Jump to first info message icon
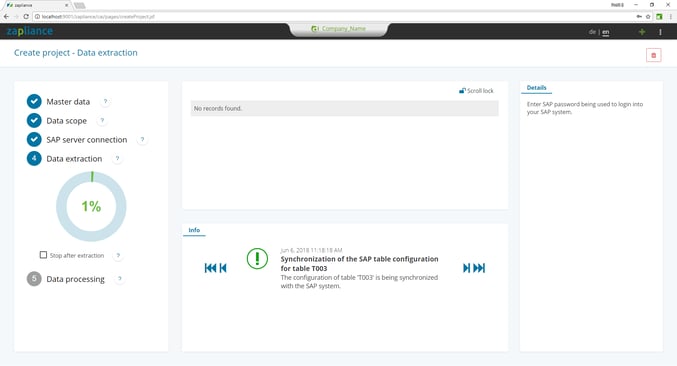 [210, 268]
